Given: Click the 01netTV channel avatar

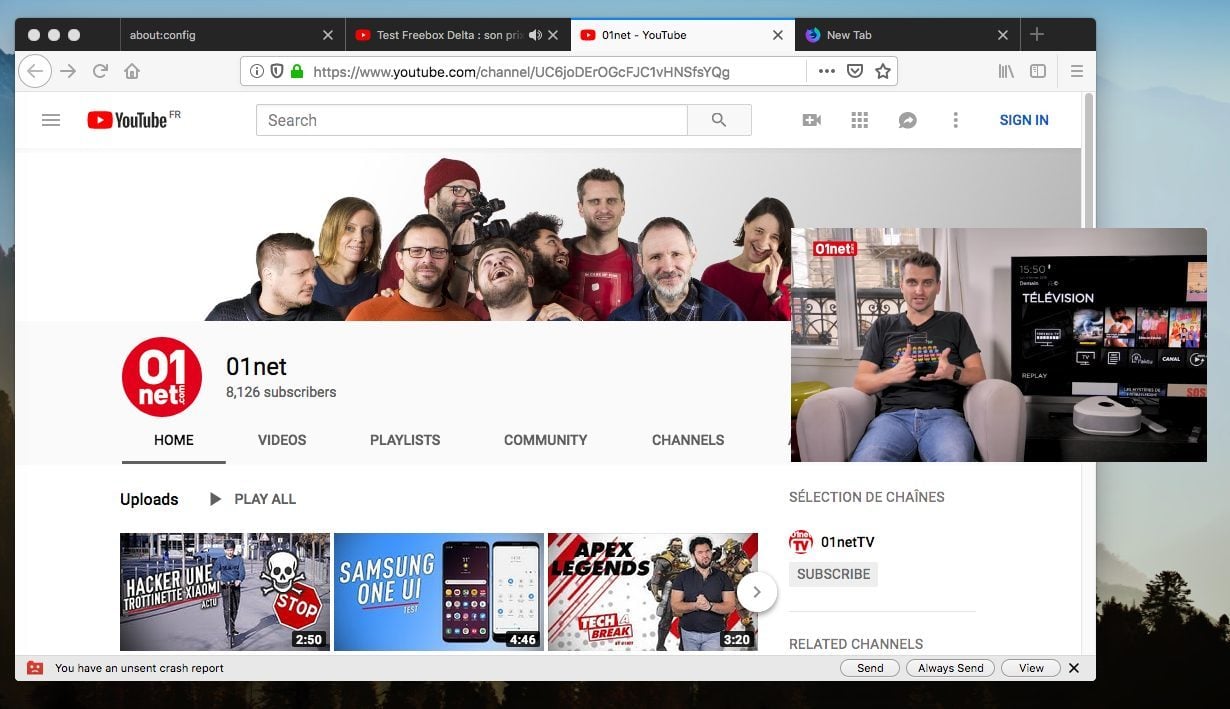Looking at the screenshot, I should [801, 542].
